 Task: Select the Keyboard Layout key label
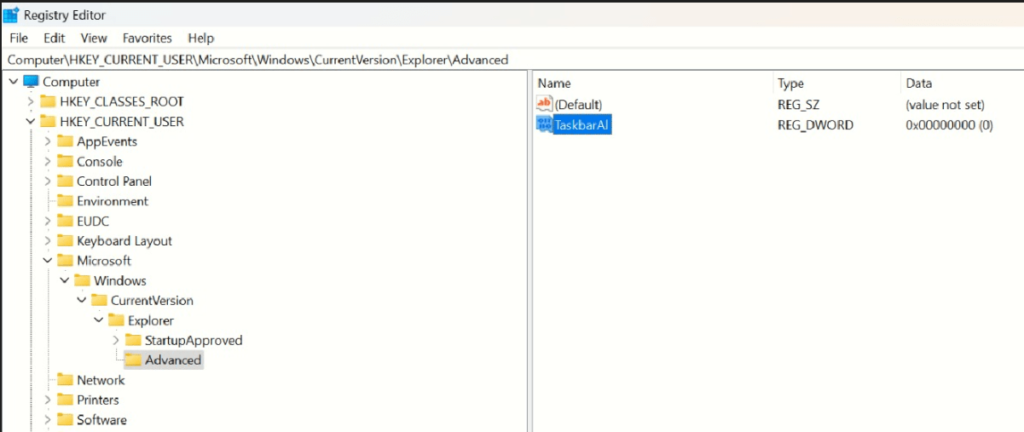pos(124,241)
